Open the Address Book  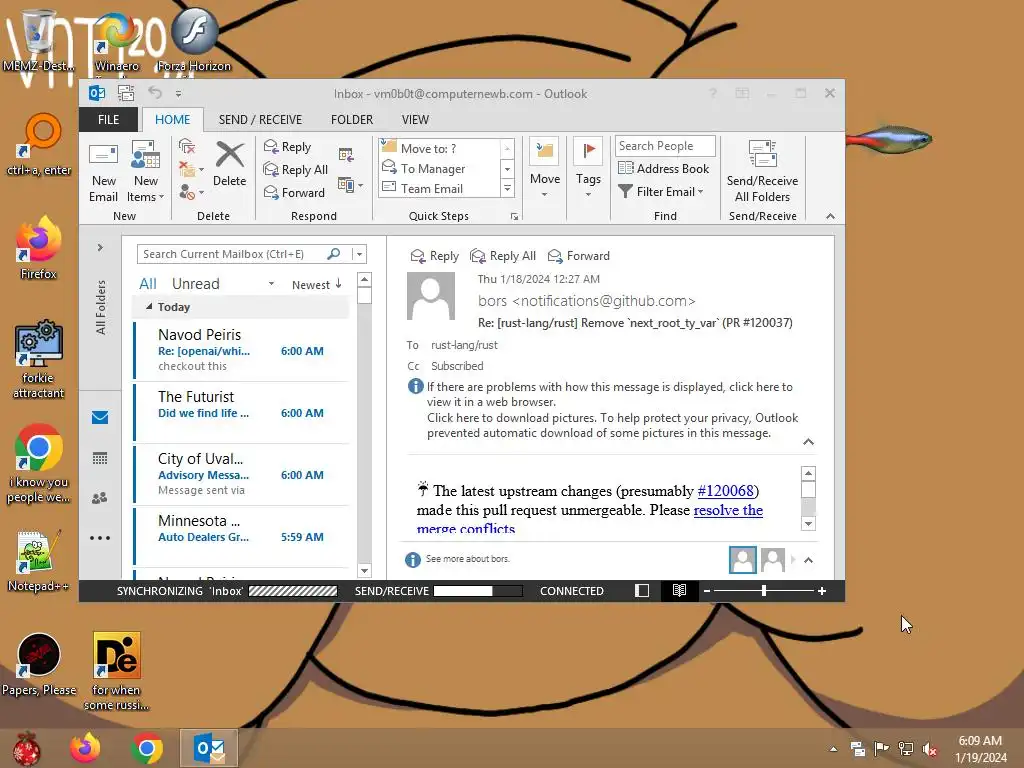click(664, 168)
